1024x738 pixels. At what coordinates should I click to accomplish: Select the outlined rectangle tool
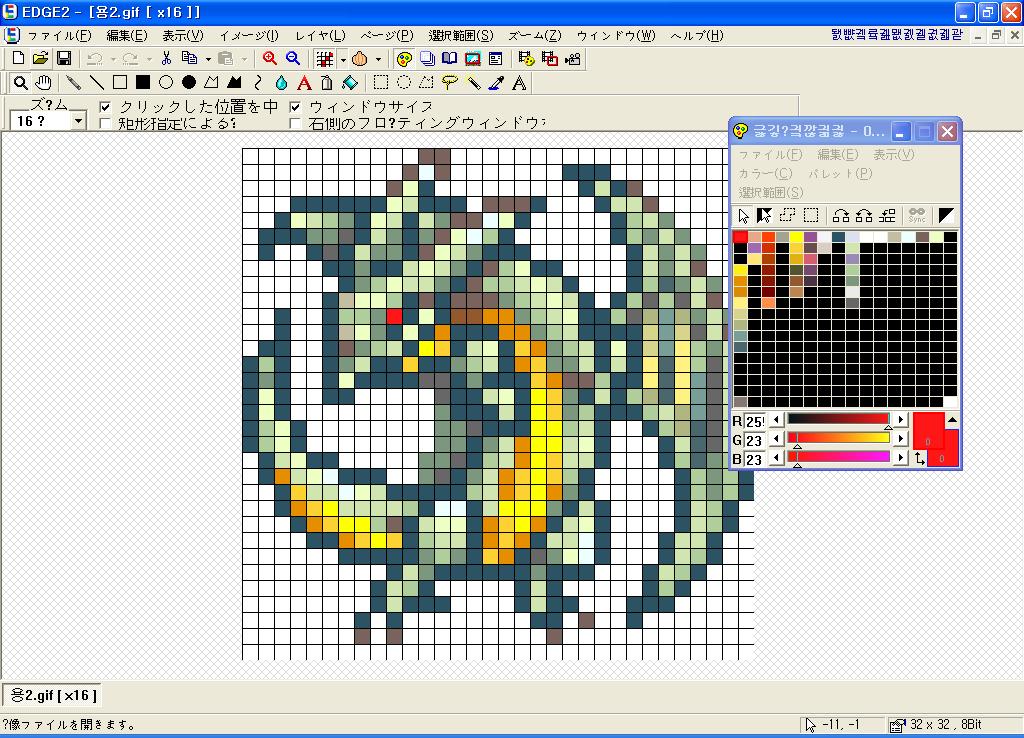click(120, 82)
